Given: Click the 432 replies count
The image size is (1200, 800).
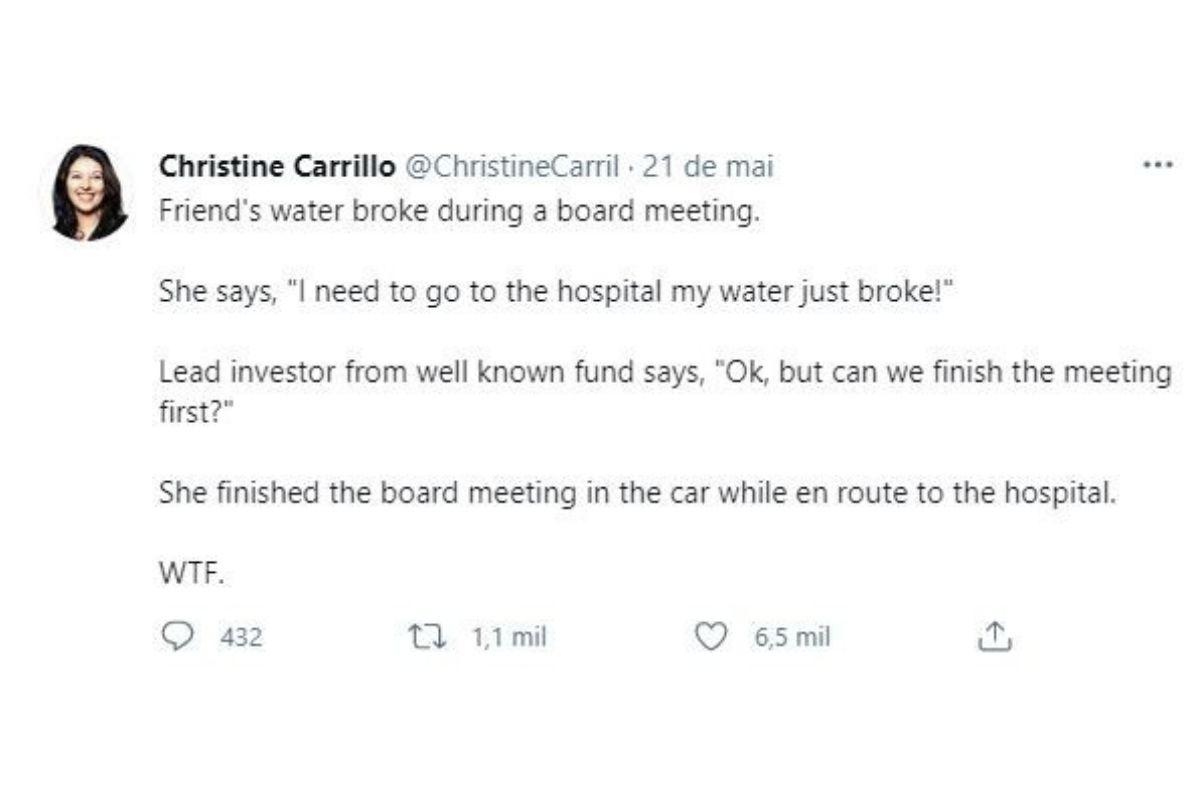Looking at the screenshot, I should 240,637.
